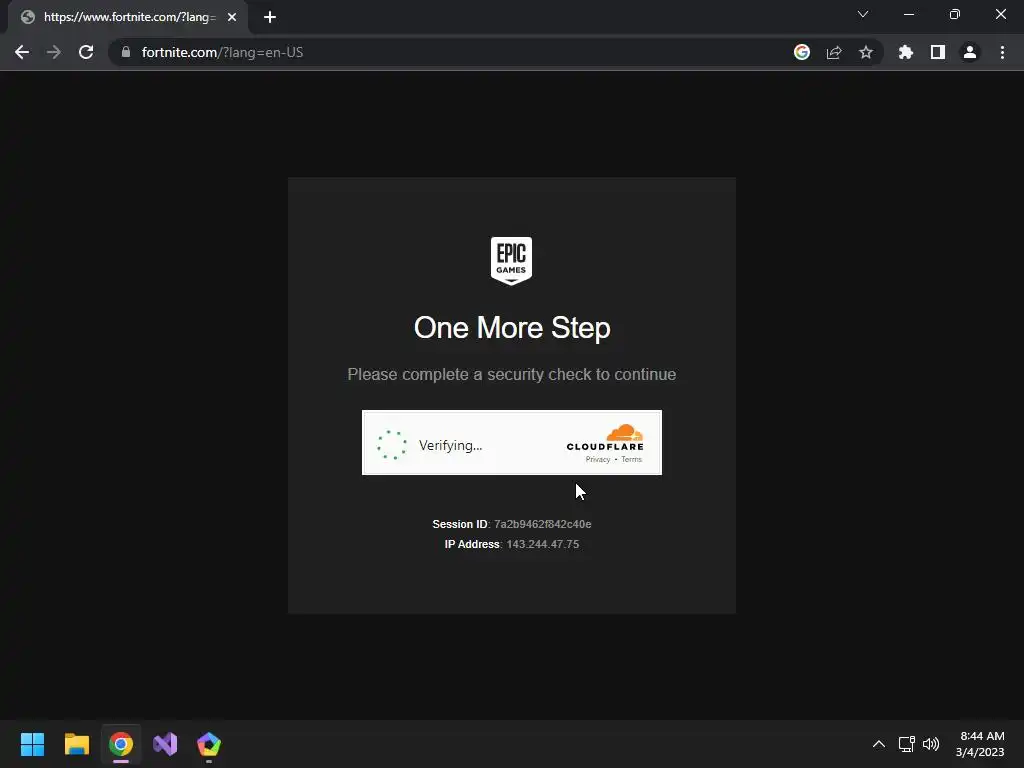Open the Extensions puzzle menu
The width and height of the screenshot is (1024, 768).
(x=906, y=52)
